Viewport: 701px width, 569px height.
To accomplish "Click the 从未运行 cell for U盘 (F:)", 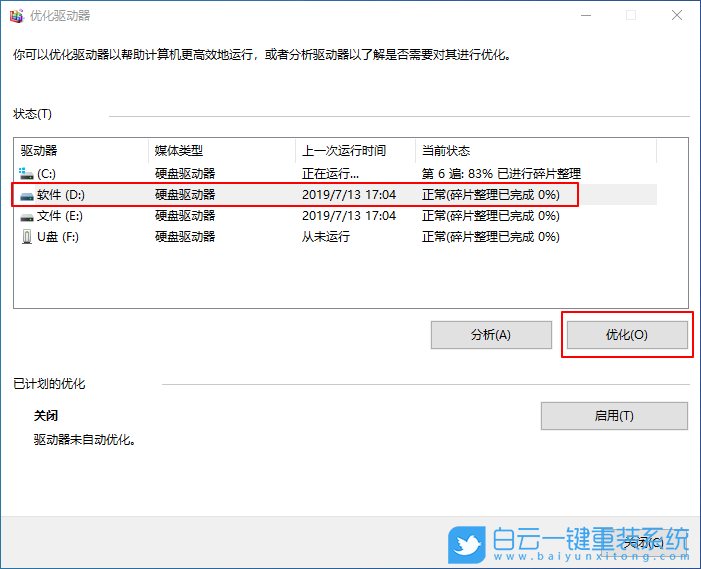I will click(x=326, y=237).
